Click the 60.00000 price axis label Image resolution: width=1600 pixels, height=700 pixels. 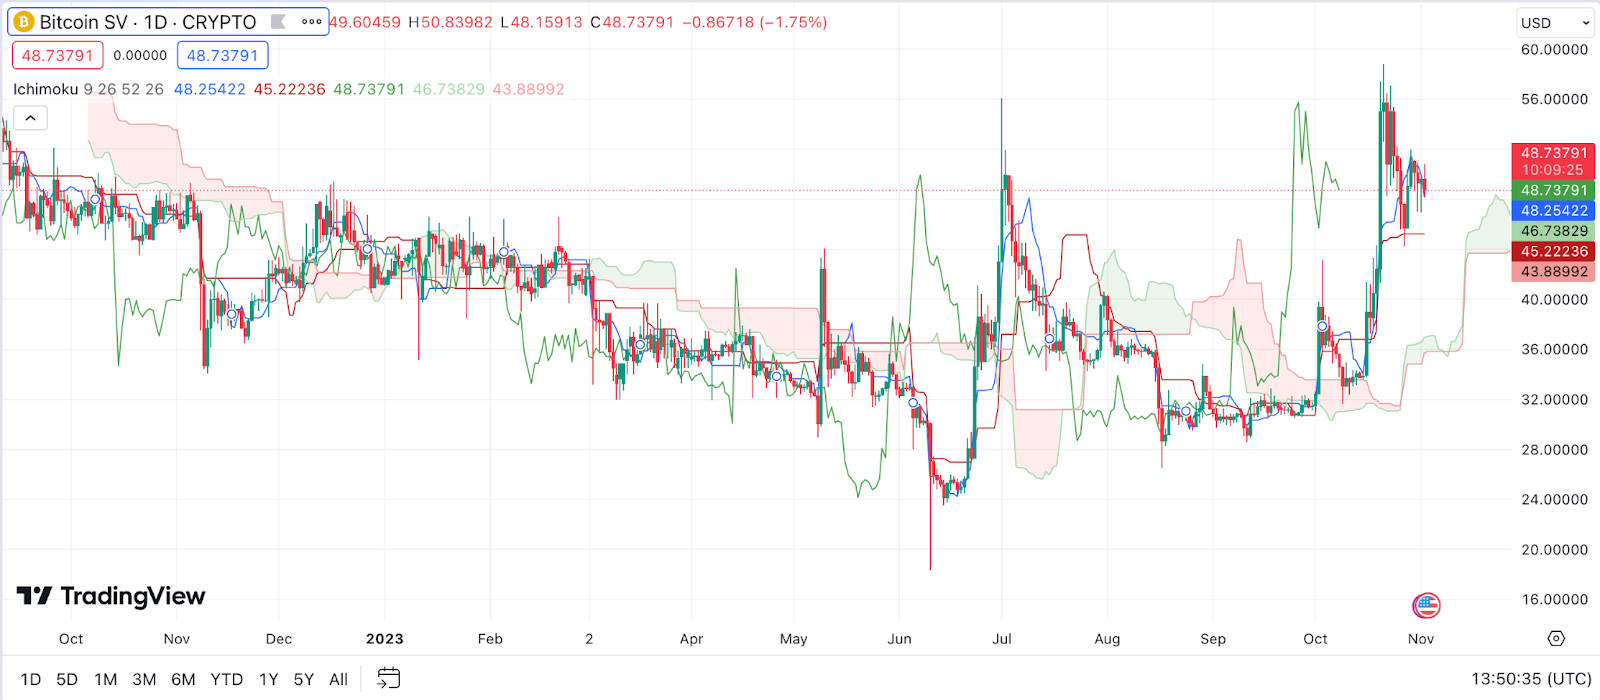click(x=1554, y=49)
